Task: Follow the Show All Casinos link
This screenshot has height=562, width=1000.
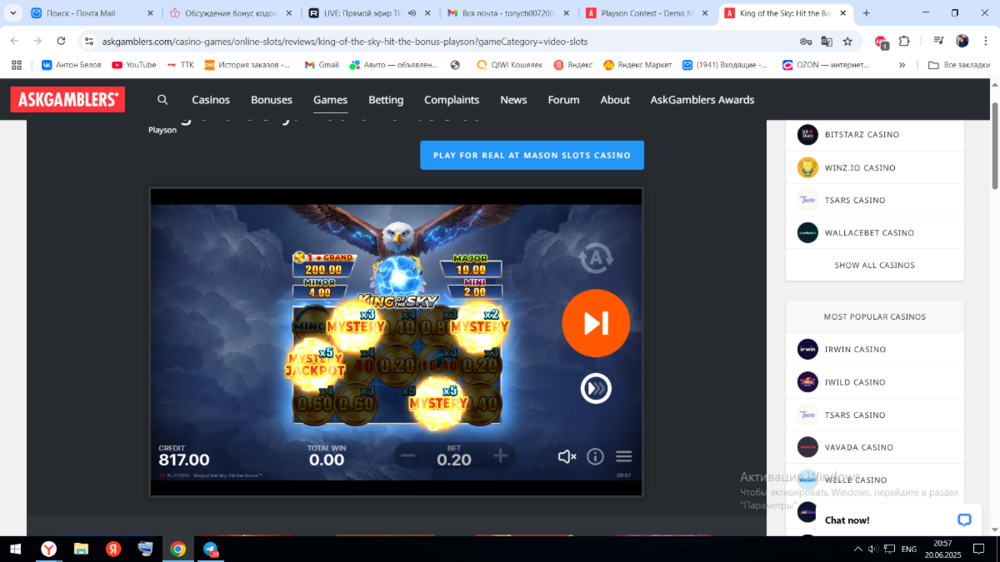Action: pyautogui.click(x=874, y=265)
